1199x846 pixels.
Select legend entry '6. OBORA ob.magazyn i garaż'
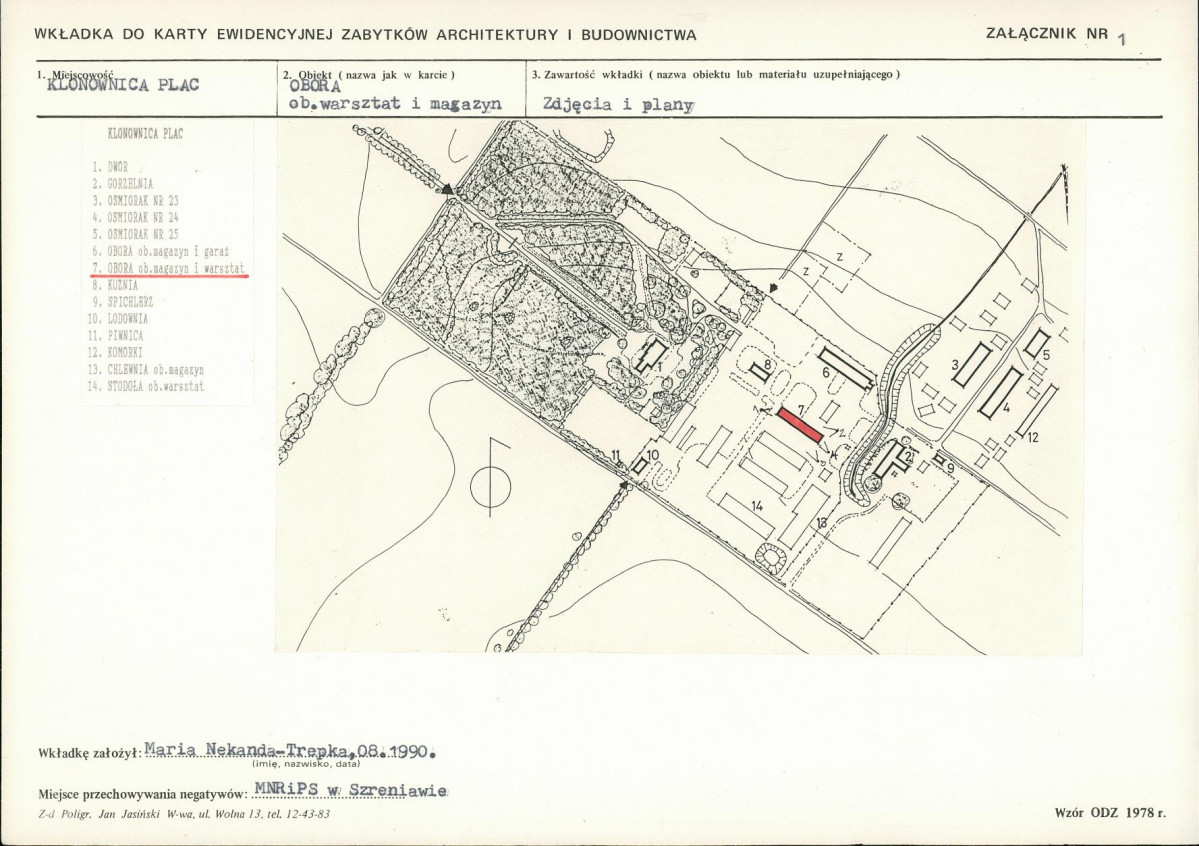(x=161, y=251)
